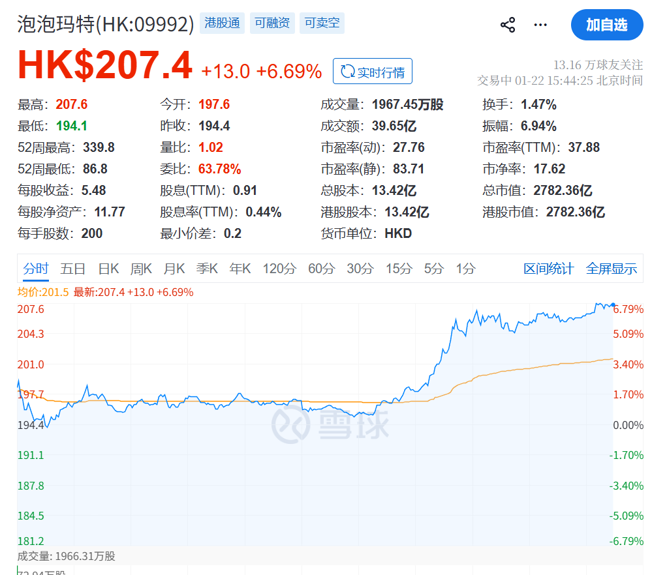Image resolution: width=667 pixels, height=575 pixels.
Task: Select the 年K chart tab
Action: (240, 268)
